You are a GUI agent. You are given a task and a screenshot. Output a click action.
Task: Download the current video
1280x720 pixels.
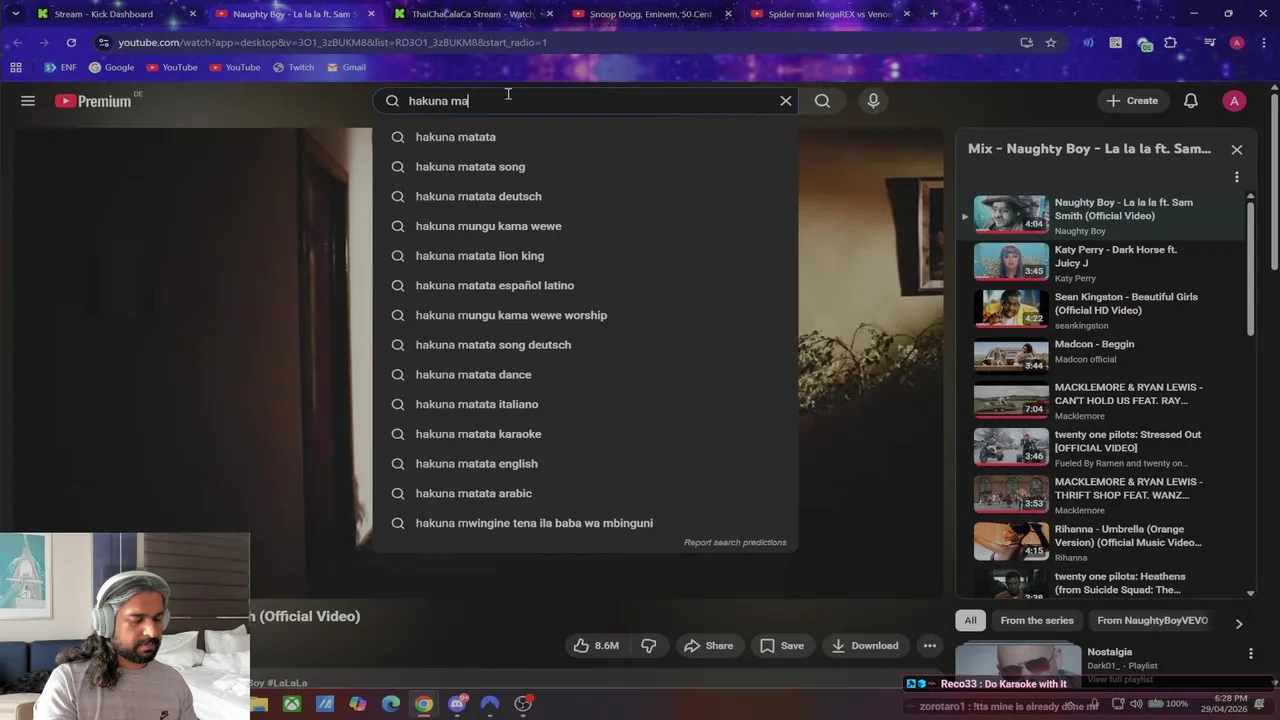point(865,646)
